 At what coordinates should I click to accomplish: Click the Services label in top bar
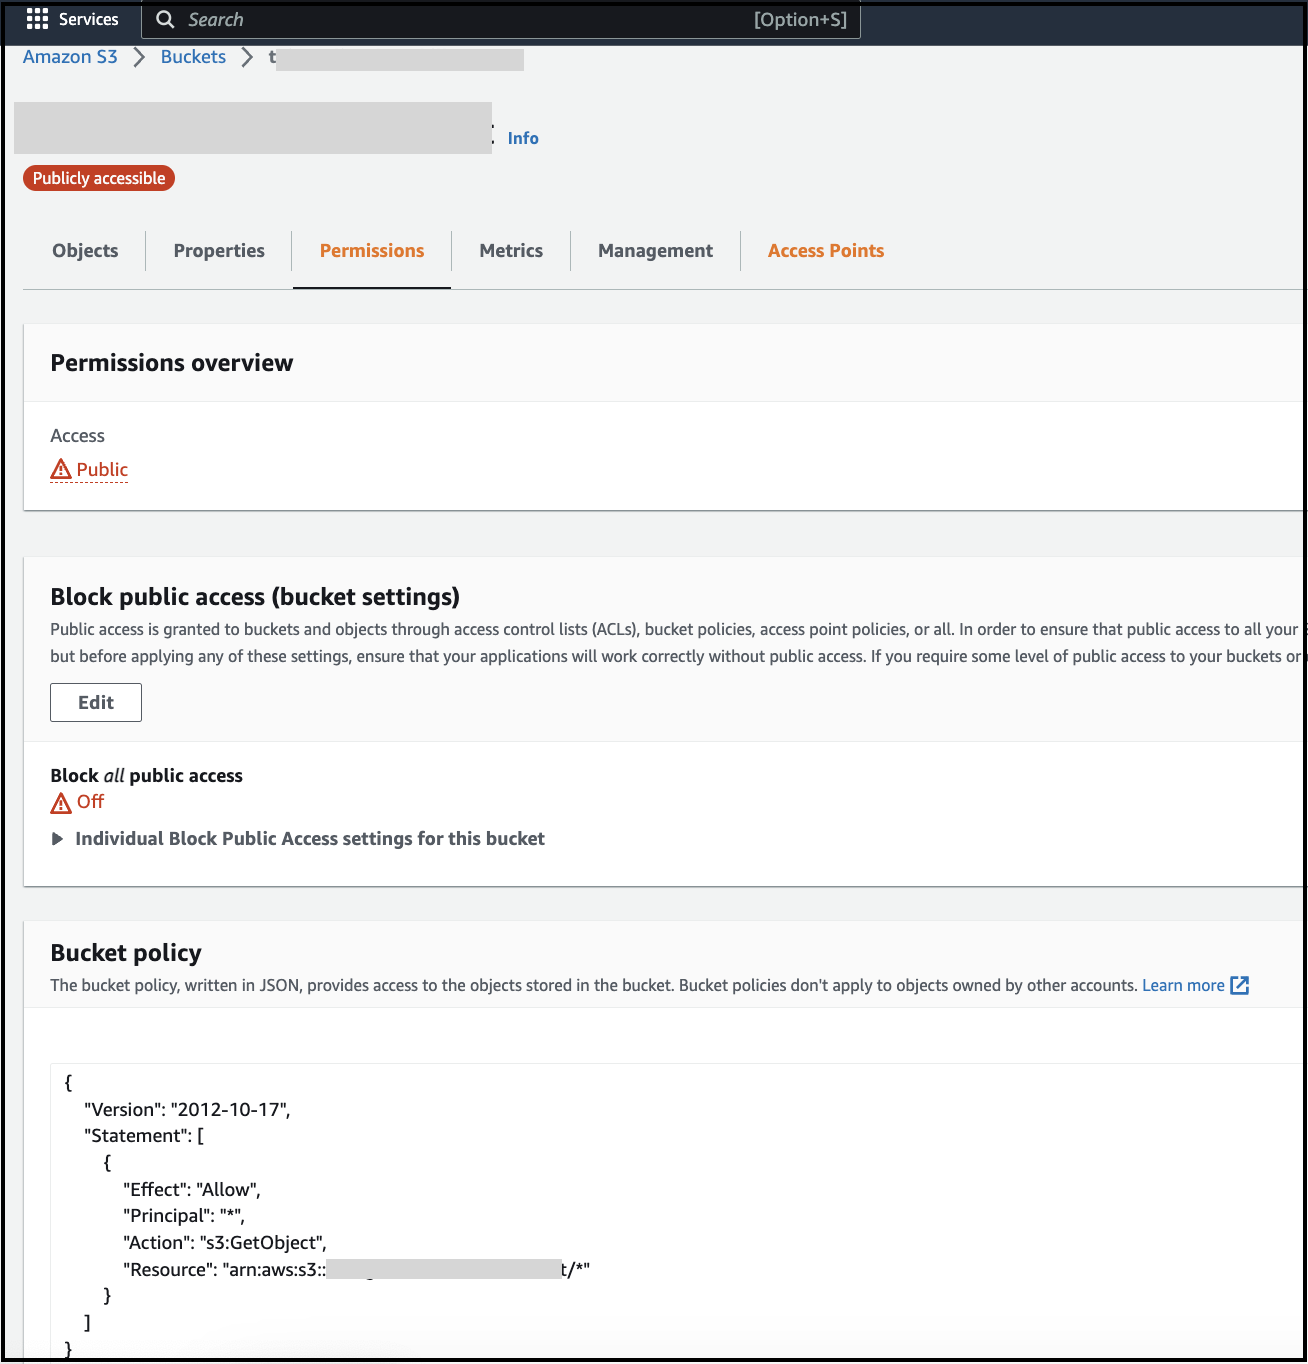click(88, 19)
